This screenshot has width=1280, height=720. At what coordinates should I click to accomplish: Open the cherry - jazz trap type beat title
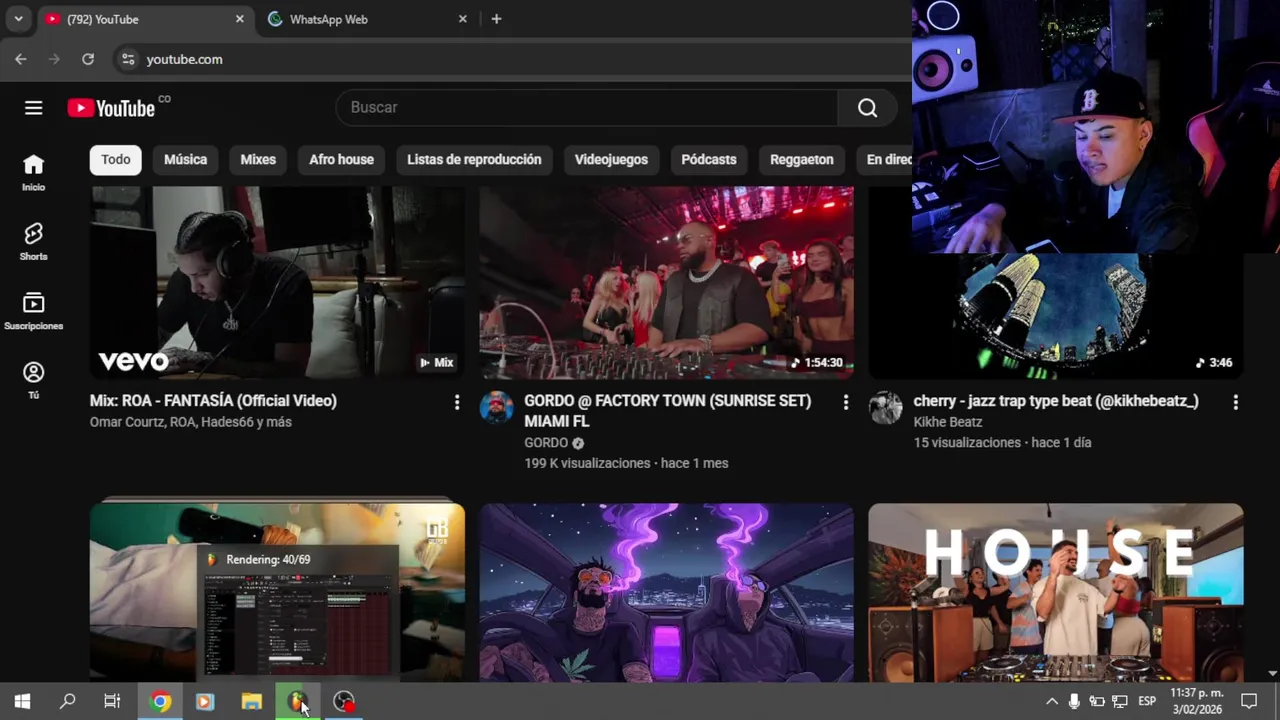[1055, 401]
